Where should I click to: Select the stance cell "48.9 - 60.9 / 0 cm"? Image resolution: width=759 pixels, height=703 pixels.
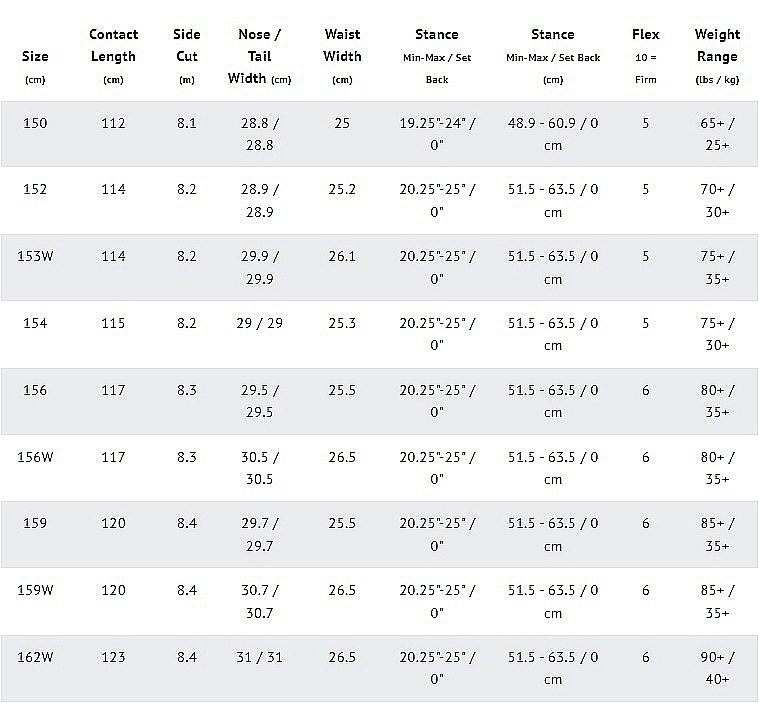pyautogui.click(x=553, y=134)
